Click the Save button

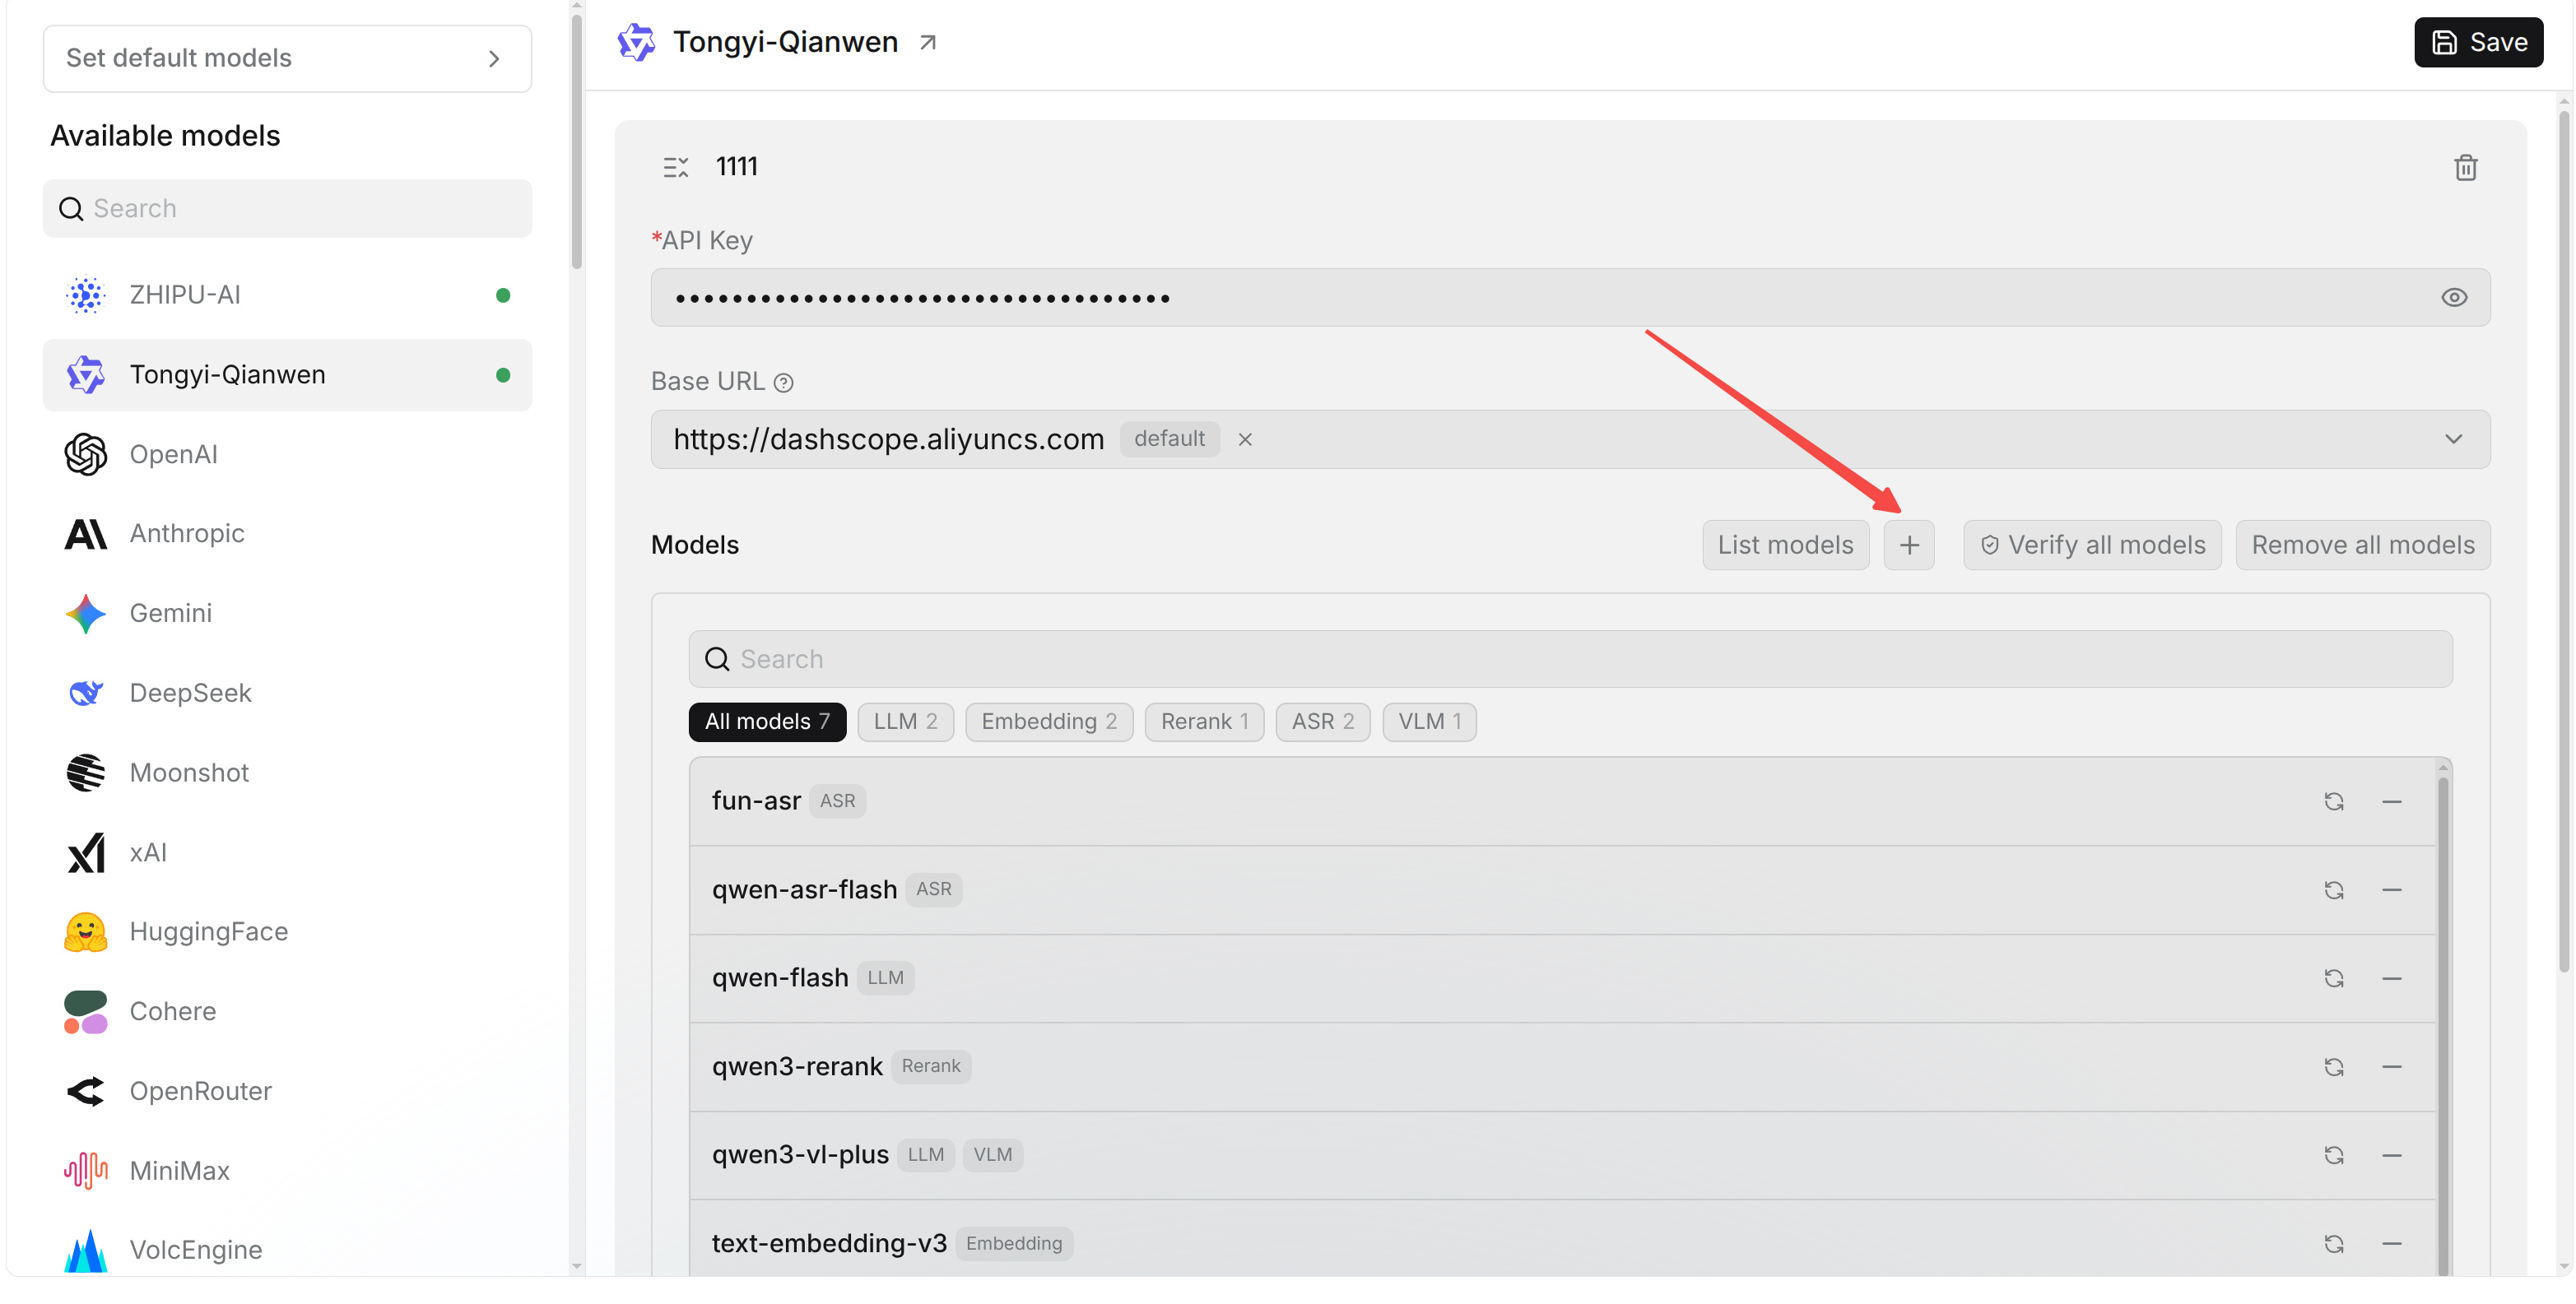coord(2477,42)
